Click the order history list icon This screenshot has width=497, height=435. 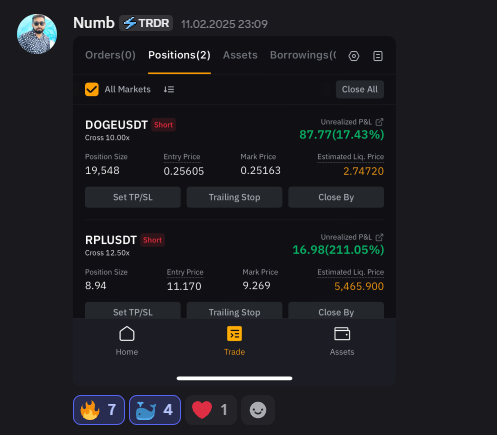[378, 56]
